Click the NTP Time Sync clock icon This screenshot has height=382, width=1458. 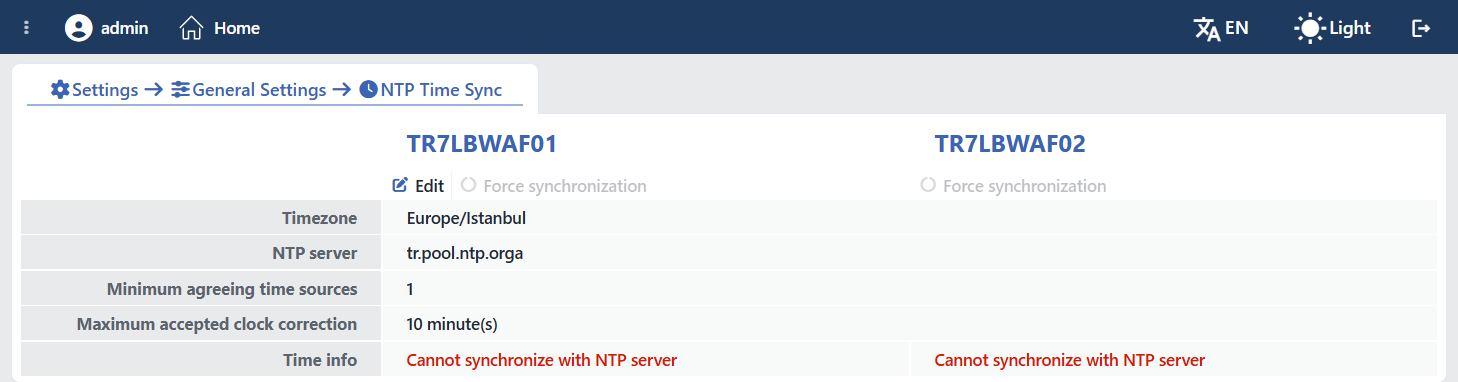[369, 90]
